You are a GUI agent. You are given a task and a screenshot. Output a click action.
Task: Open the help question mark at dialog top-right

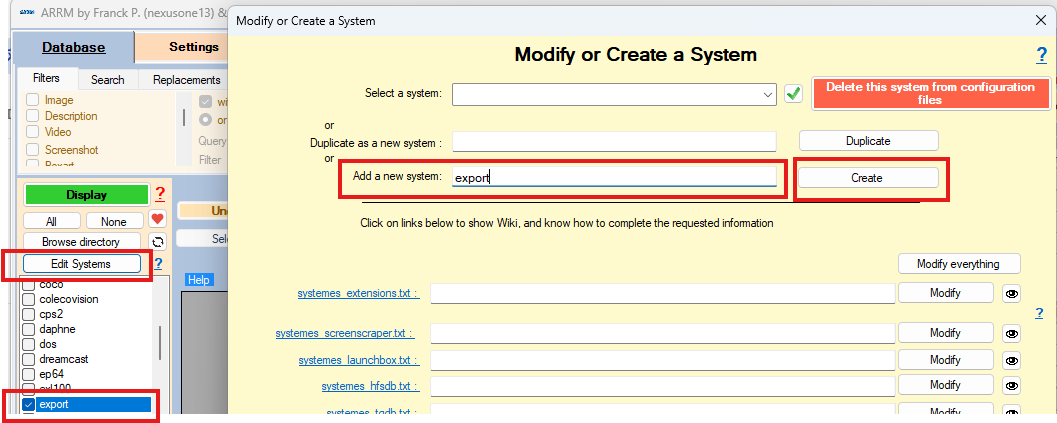point(1041,56)
